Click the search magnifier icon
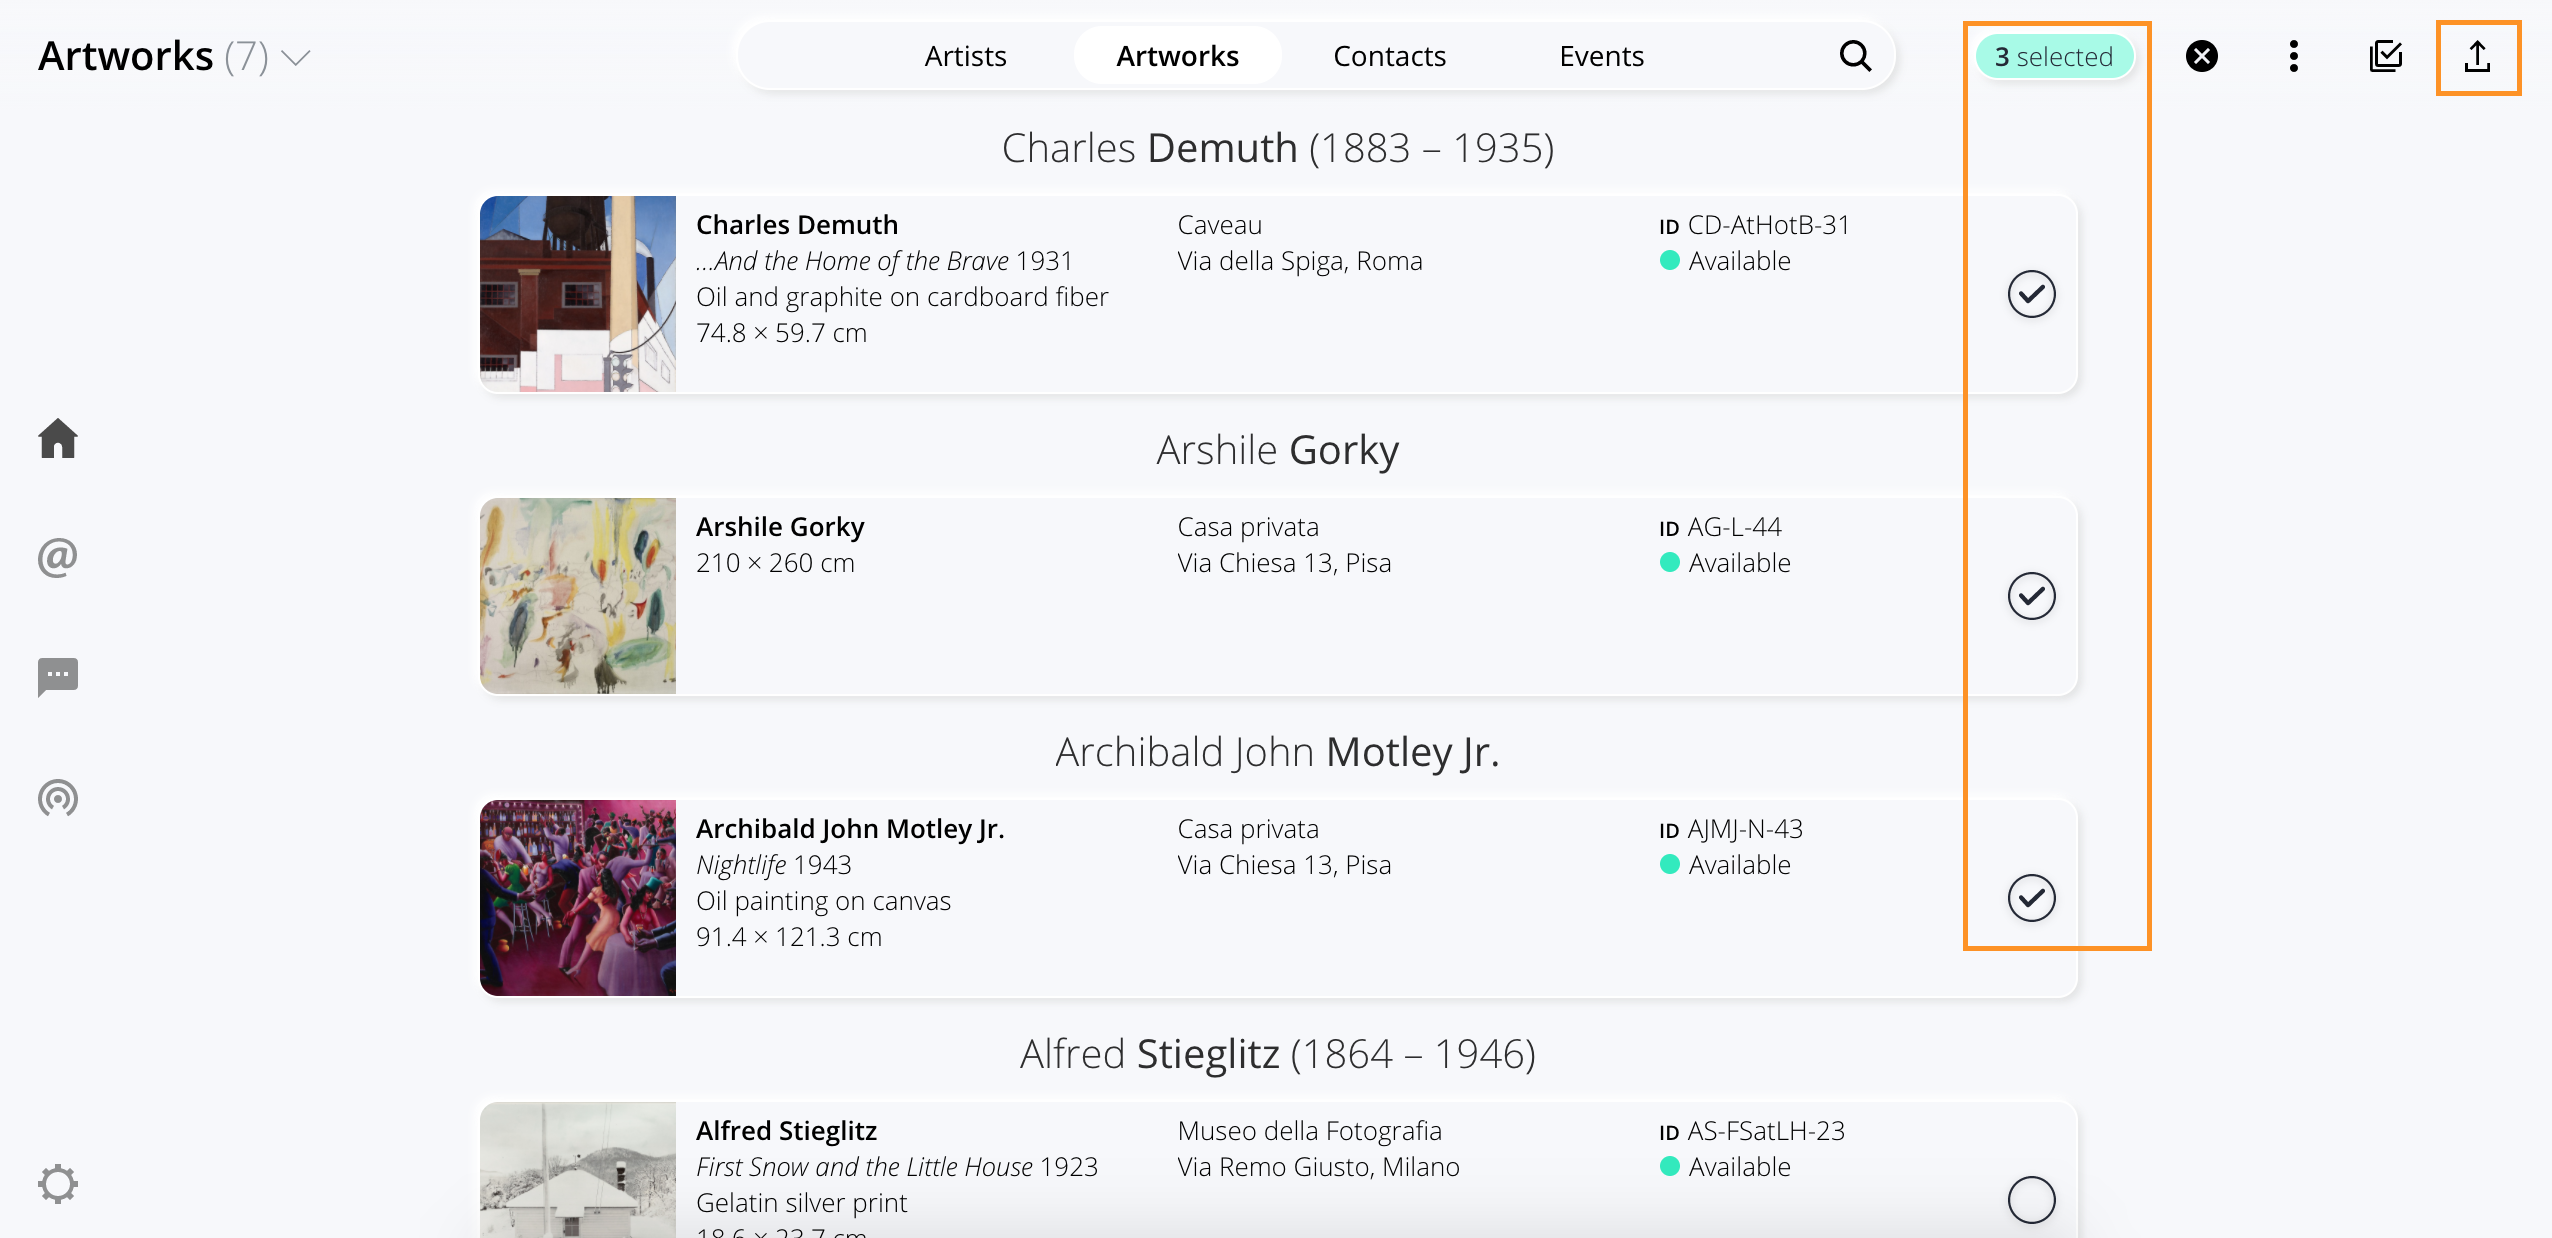Viewport: 2552px width, 1238px height. click(1855, 56)
